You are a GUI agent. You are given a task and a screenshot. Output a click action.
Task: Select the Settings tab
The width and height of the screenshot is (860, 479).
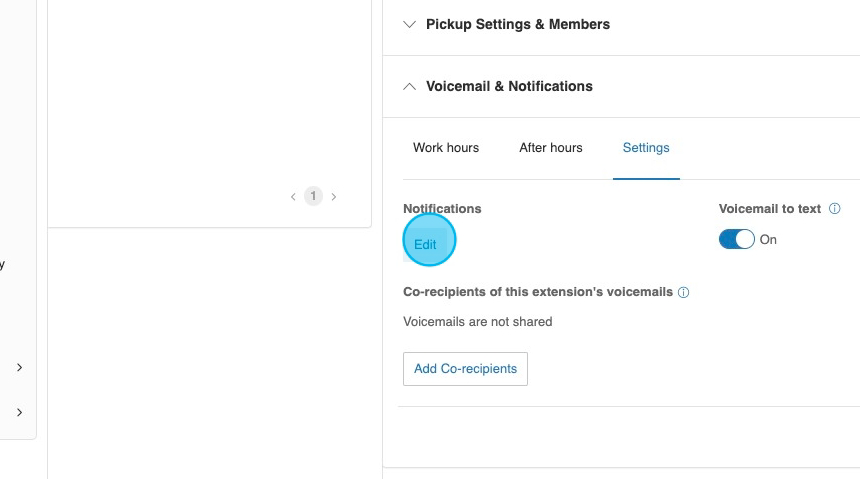[646, 148]
